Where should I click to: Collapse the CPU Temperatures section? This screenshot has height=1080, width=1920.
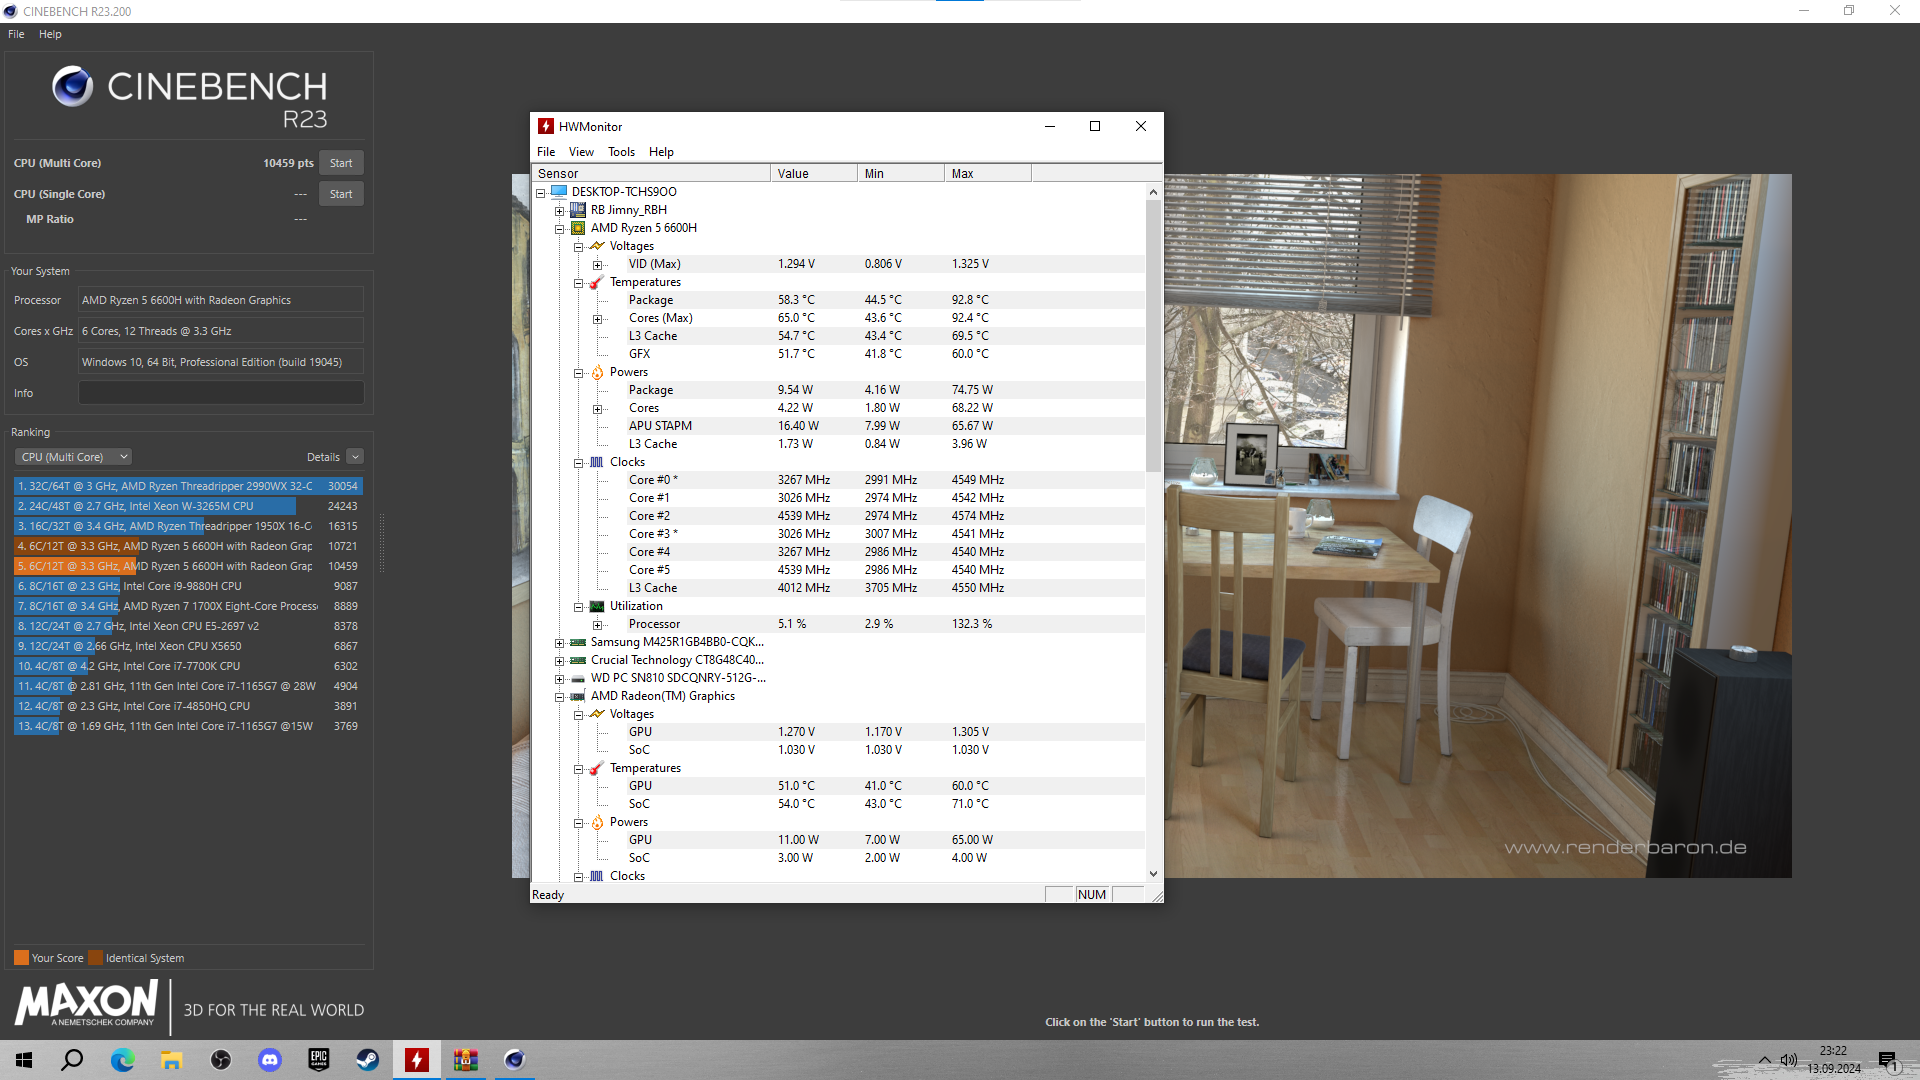(579, 283)
